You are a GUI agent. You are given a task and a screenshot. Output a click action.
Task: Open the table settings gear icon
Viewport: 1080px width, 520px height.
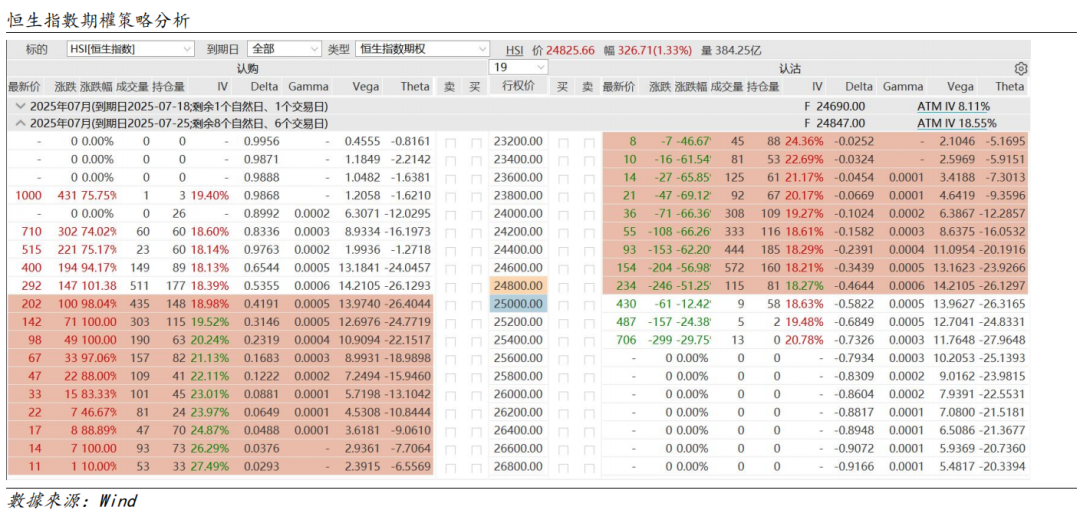(x=1021, y=68)
